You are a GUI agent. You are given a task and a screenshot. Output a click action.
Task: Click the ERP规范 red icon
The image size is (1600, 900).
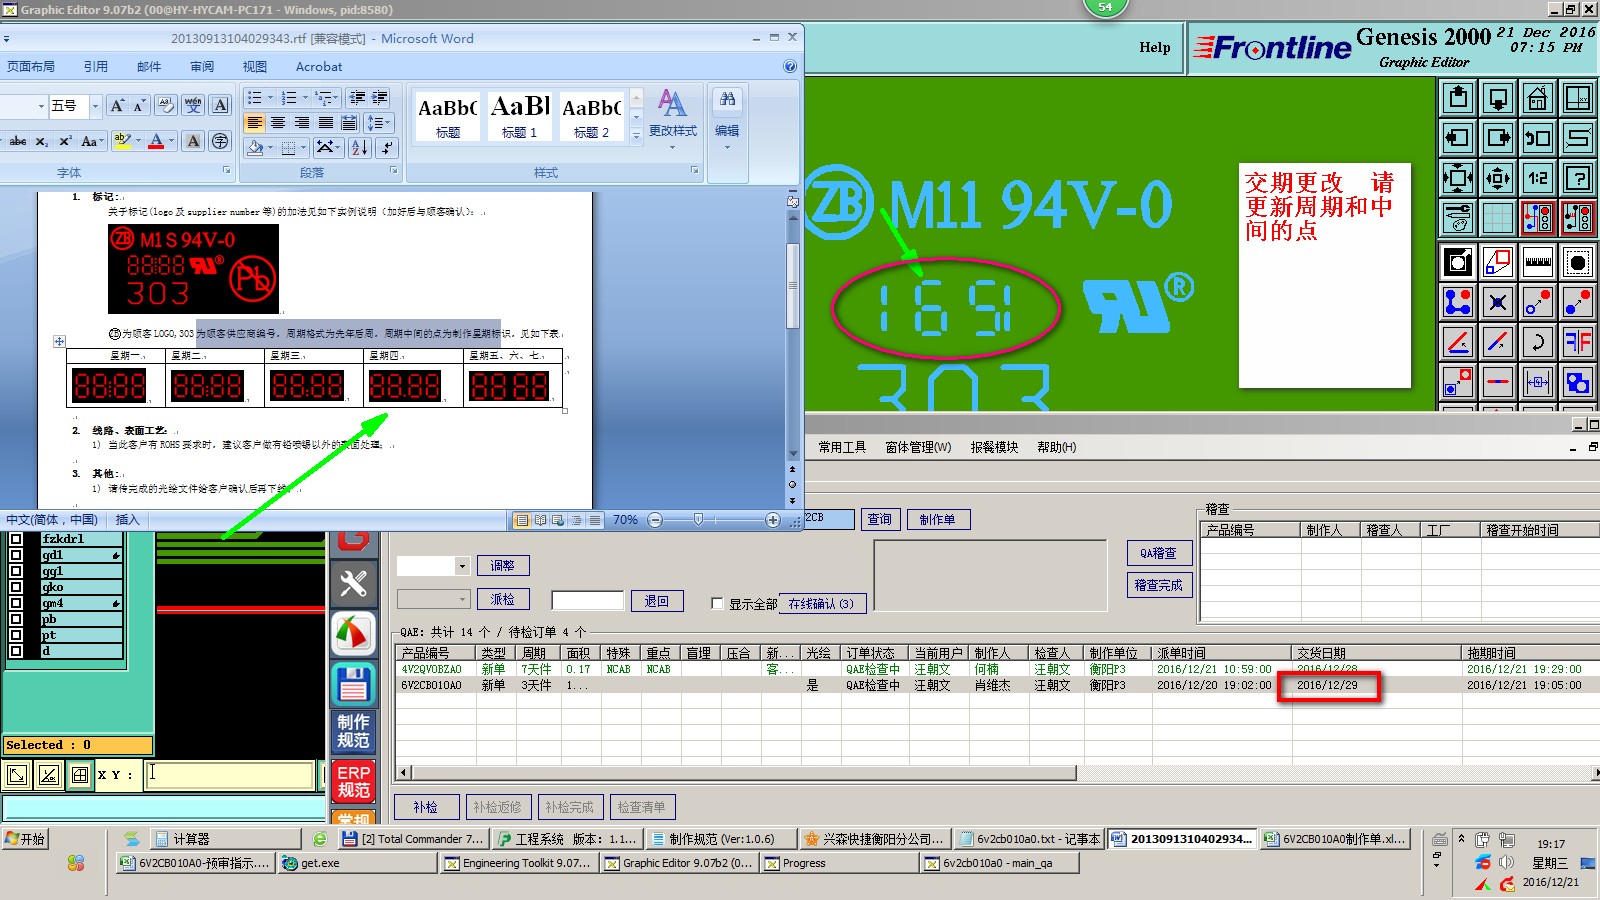pos(353,782)
